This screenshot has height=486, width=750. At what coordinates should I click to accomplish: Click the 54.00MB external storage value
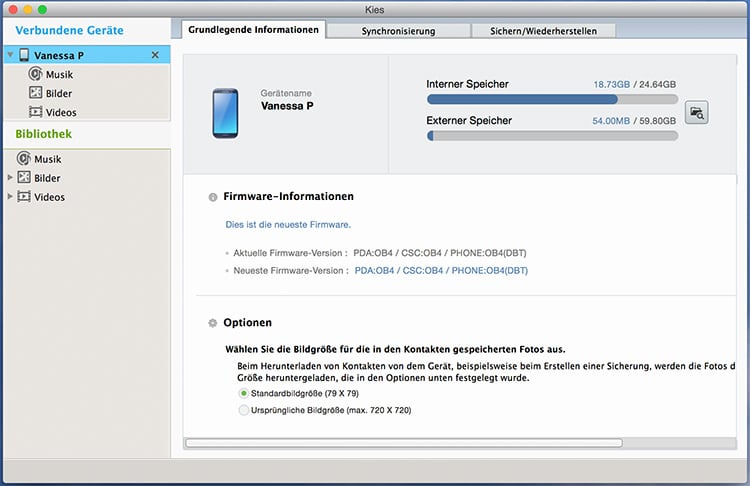click(x=611, y=121)
